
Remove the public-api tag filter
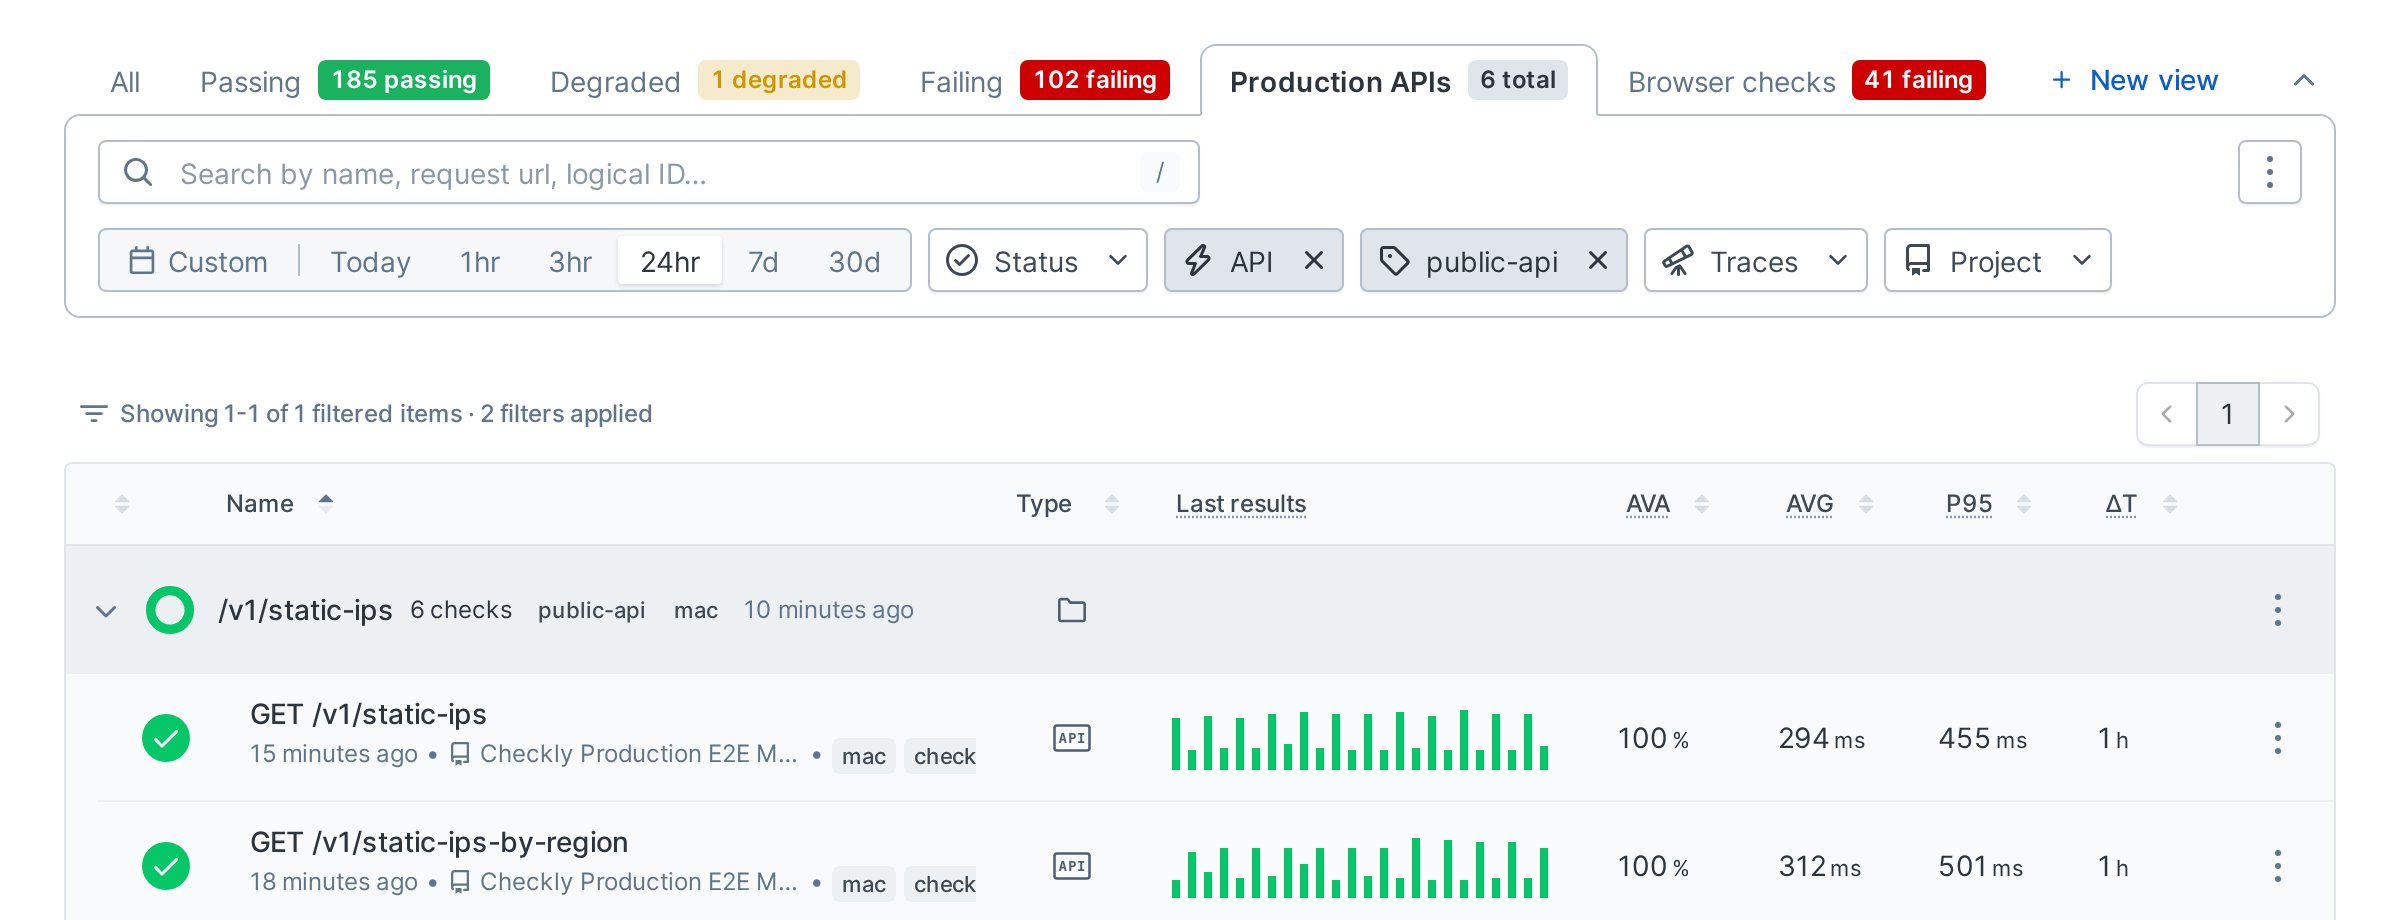click(1598, 260)
